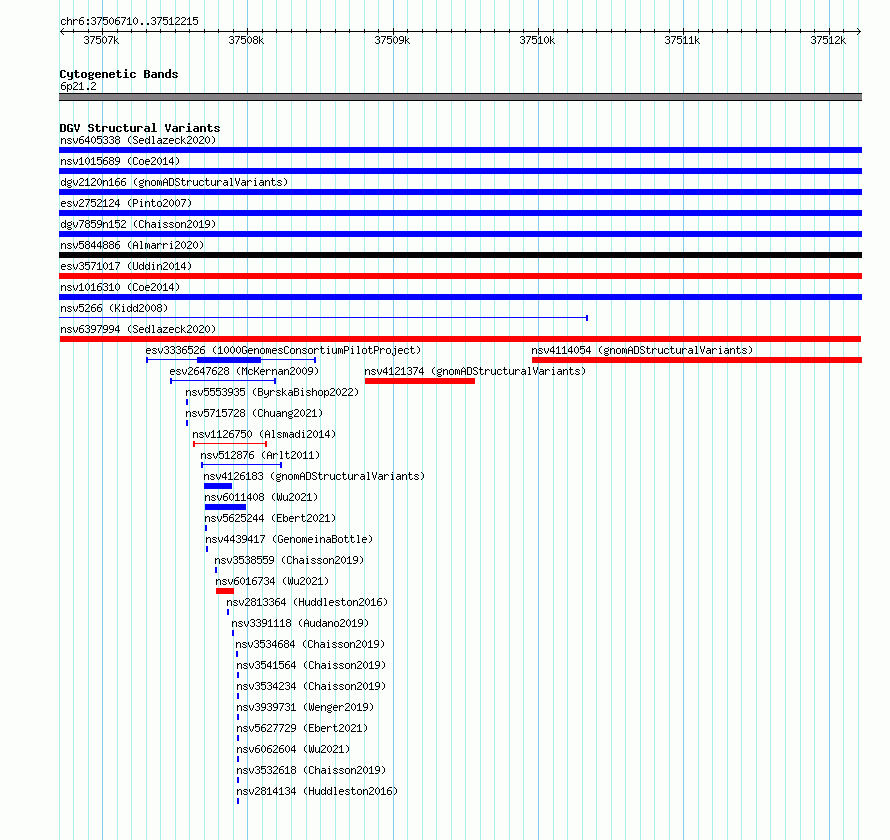Click the 37507k ruler label
This screenshot has width=890, height=840.
click(x=101, y=40)
